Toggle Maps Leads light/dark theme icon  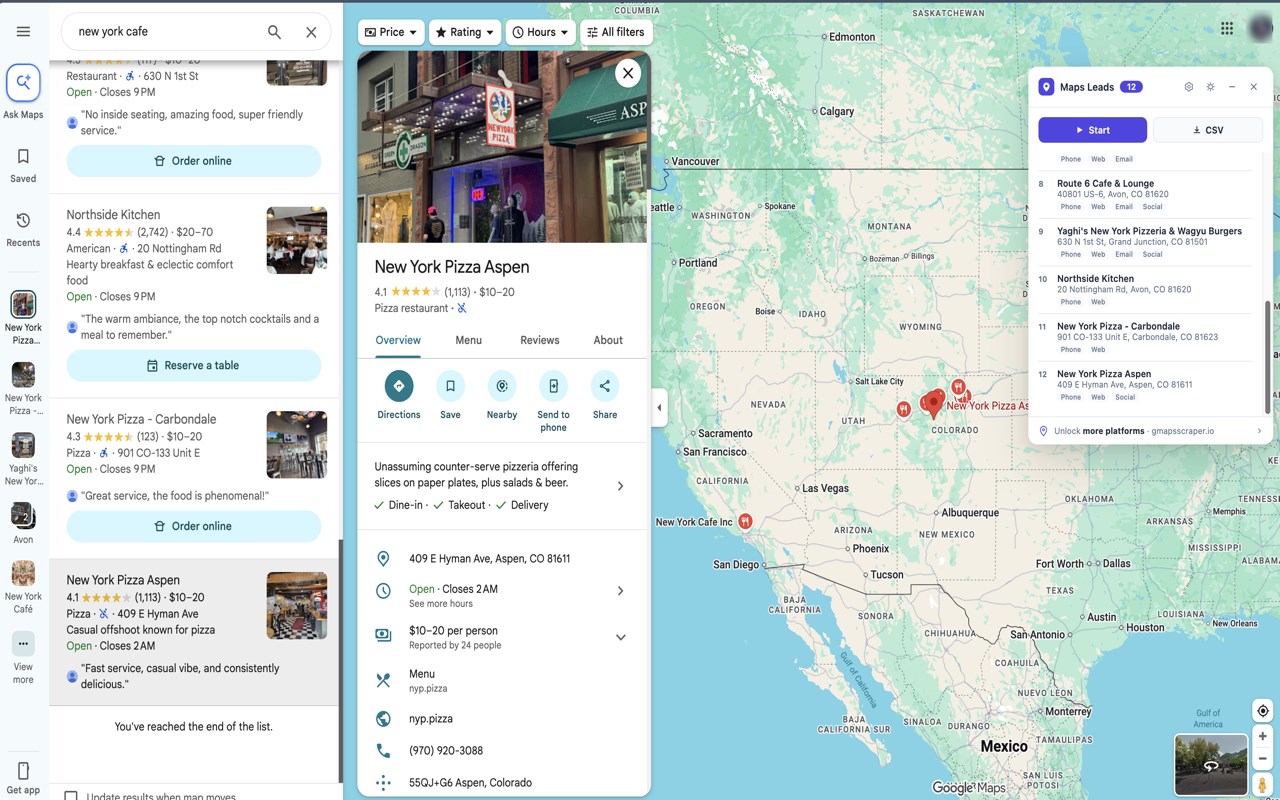point(1210,87)
